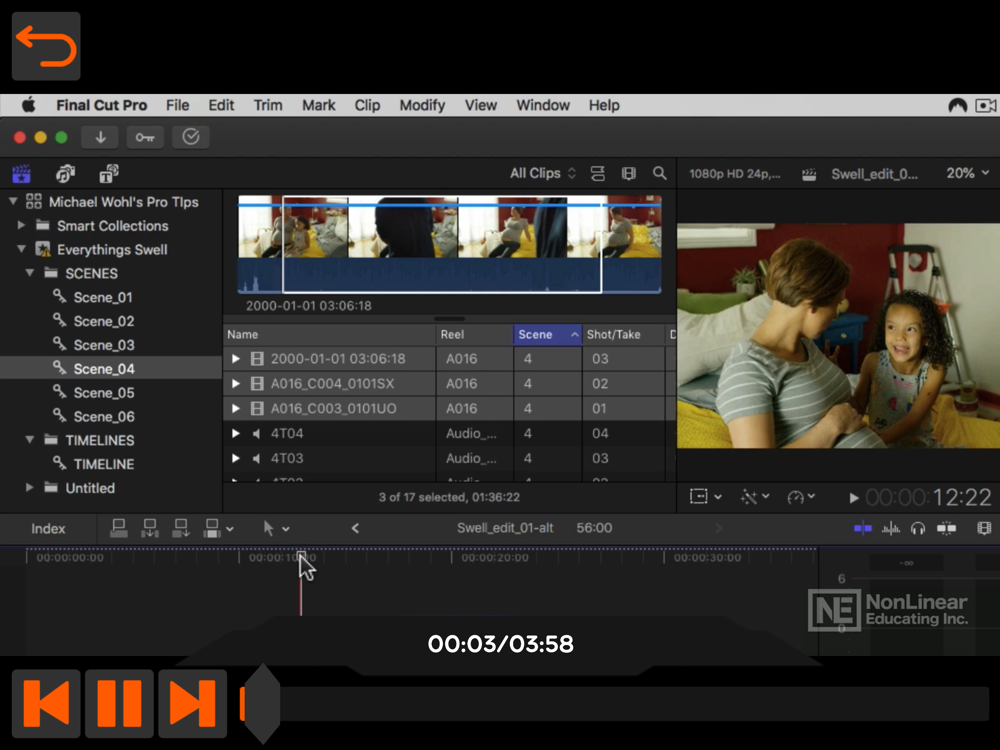Toggle video and audio skimming icon

[x=863, y=528]
